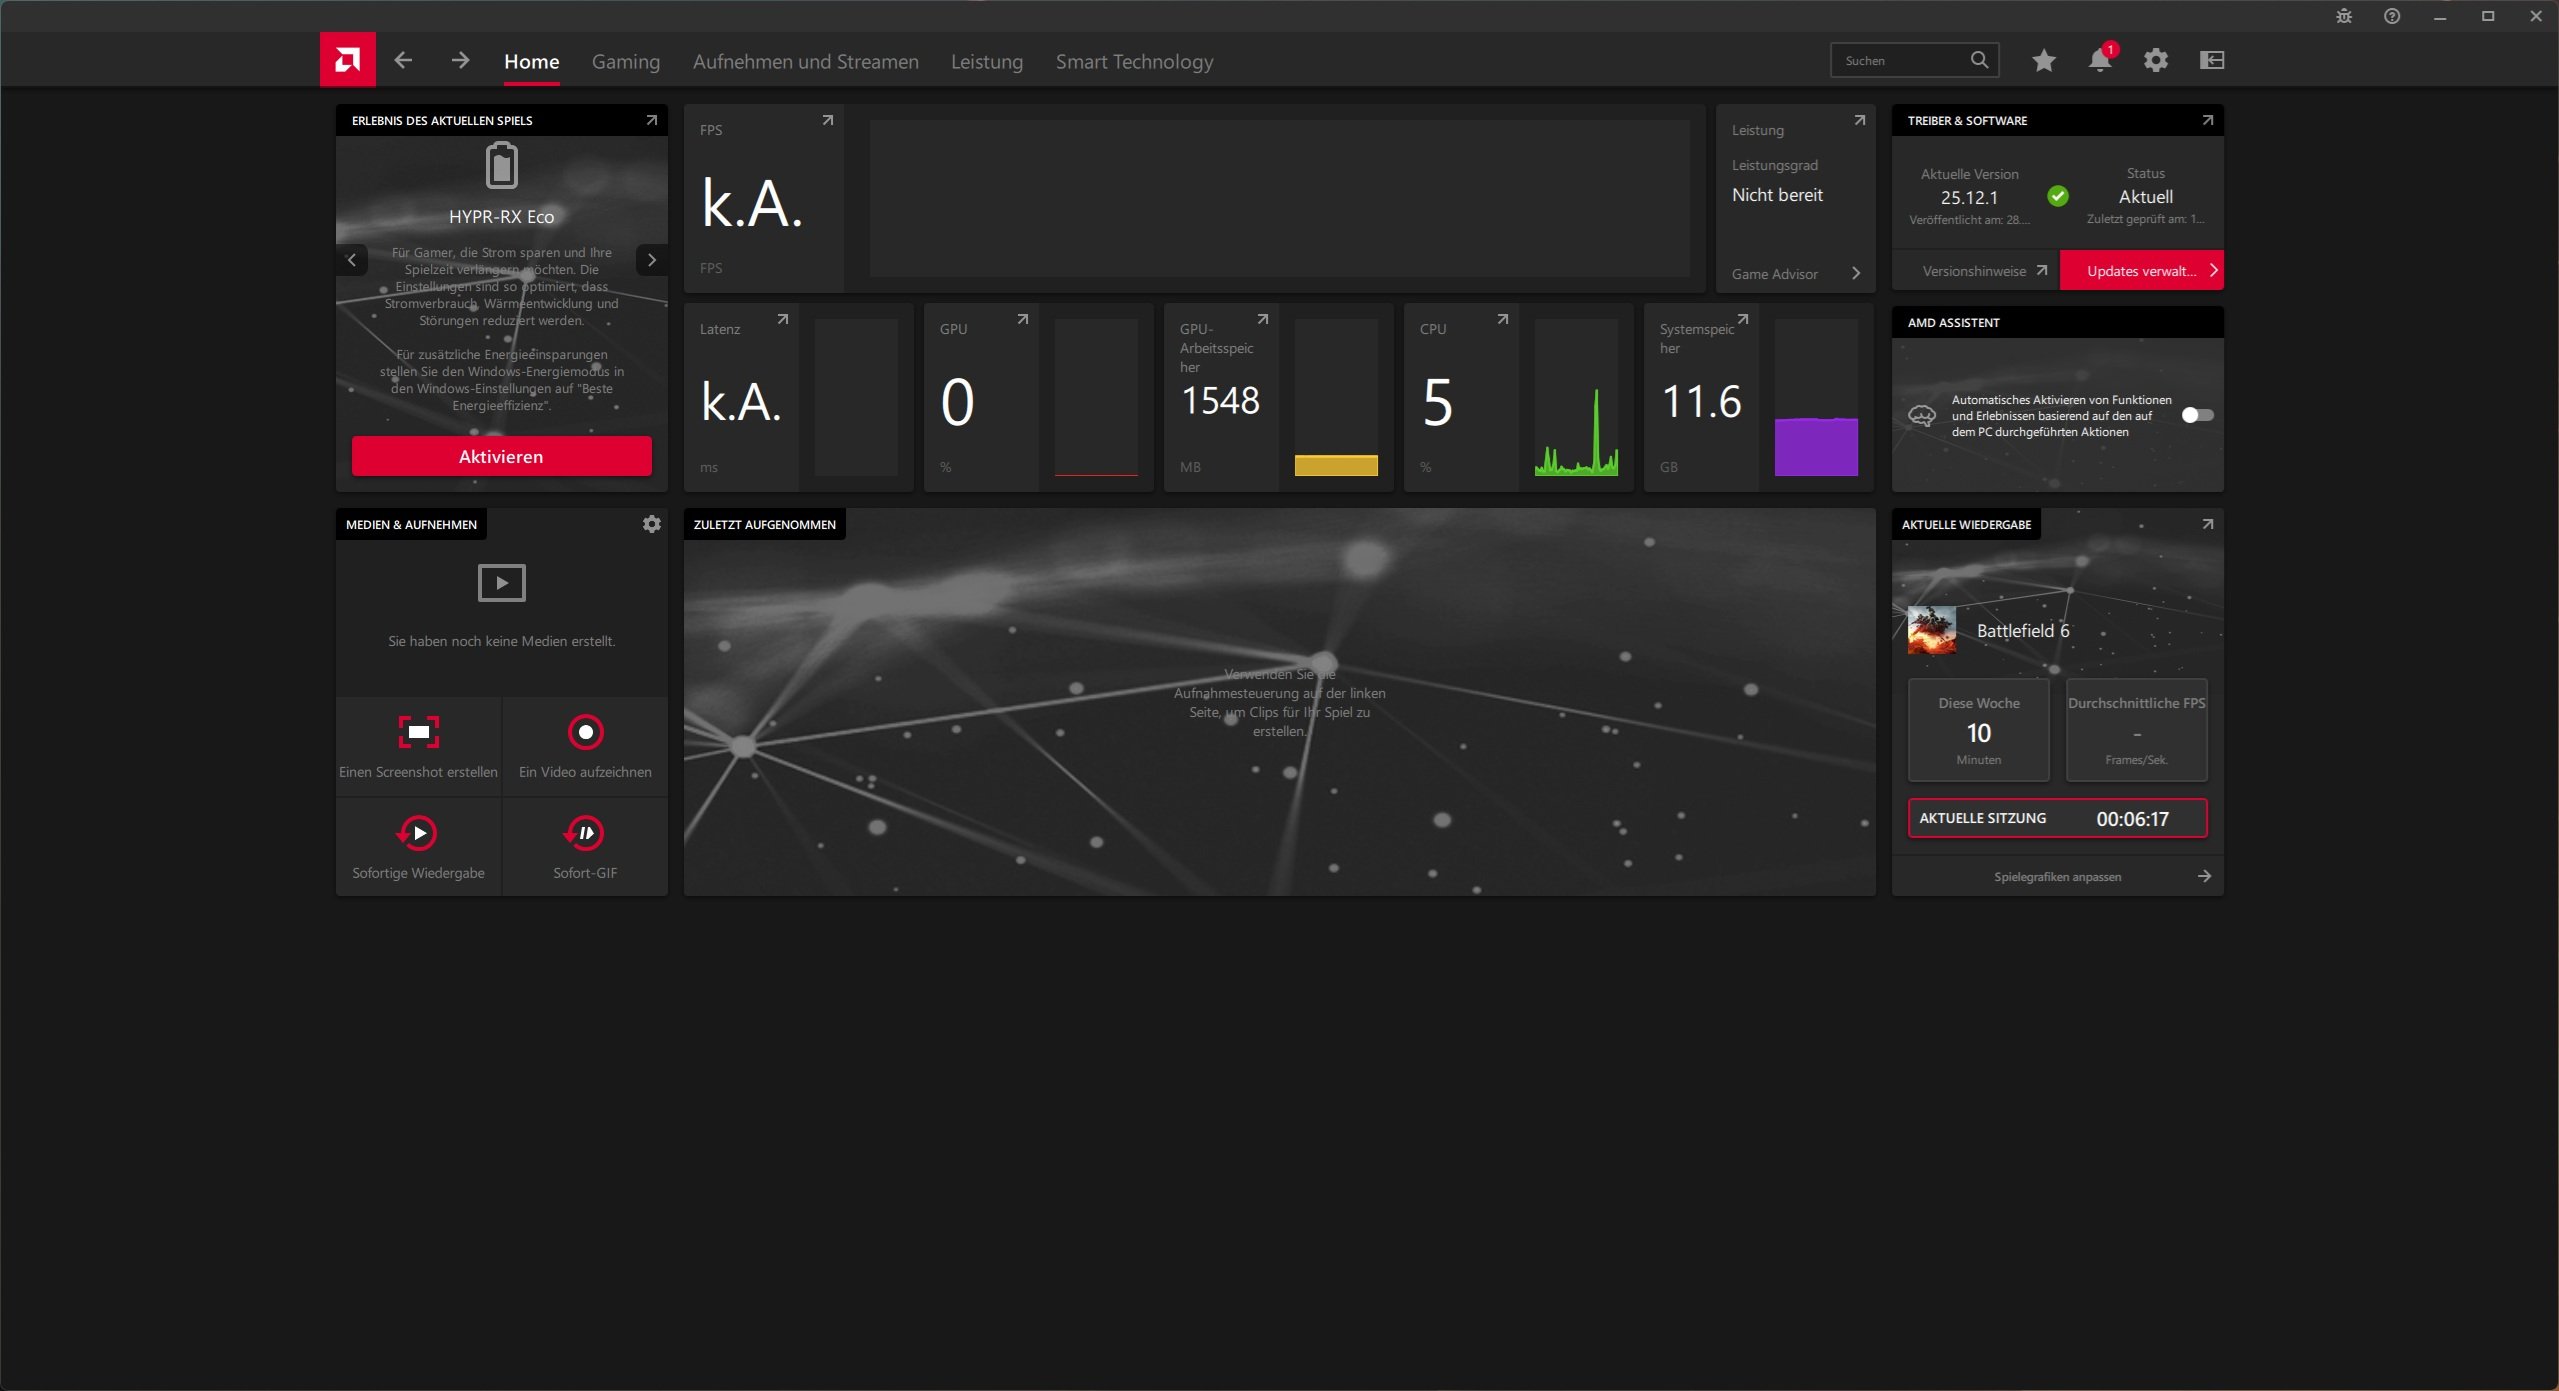The image size is (2559, 1391).
Task: Switch to the Gaming tab
Action: (x=625, y=62)
